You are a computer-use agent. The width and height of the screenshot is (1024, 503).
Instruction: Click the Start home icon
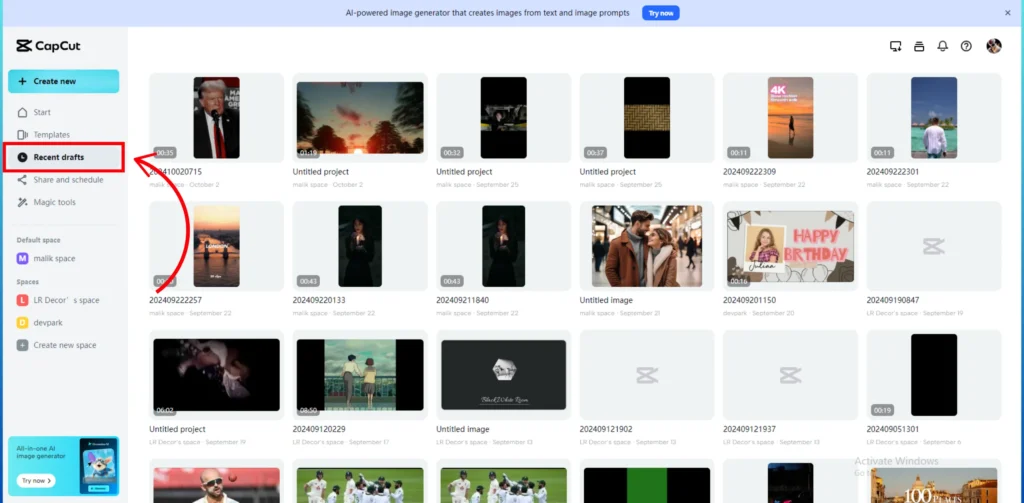pos(22,112)
